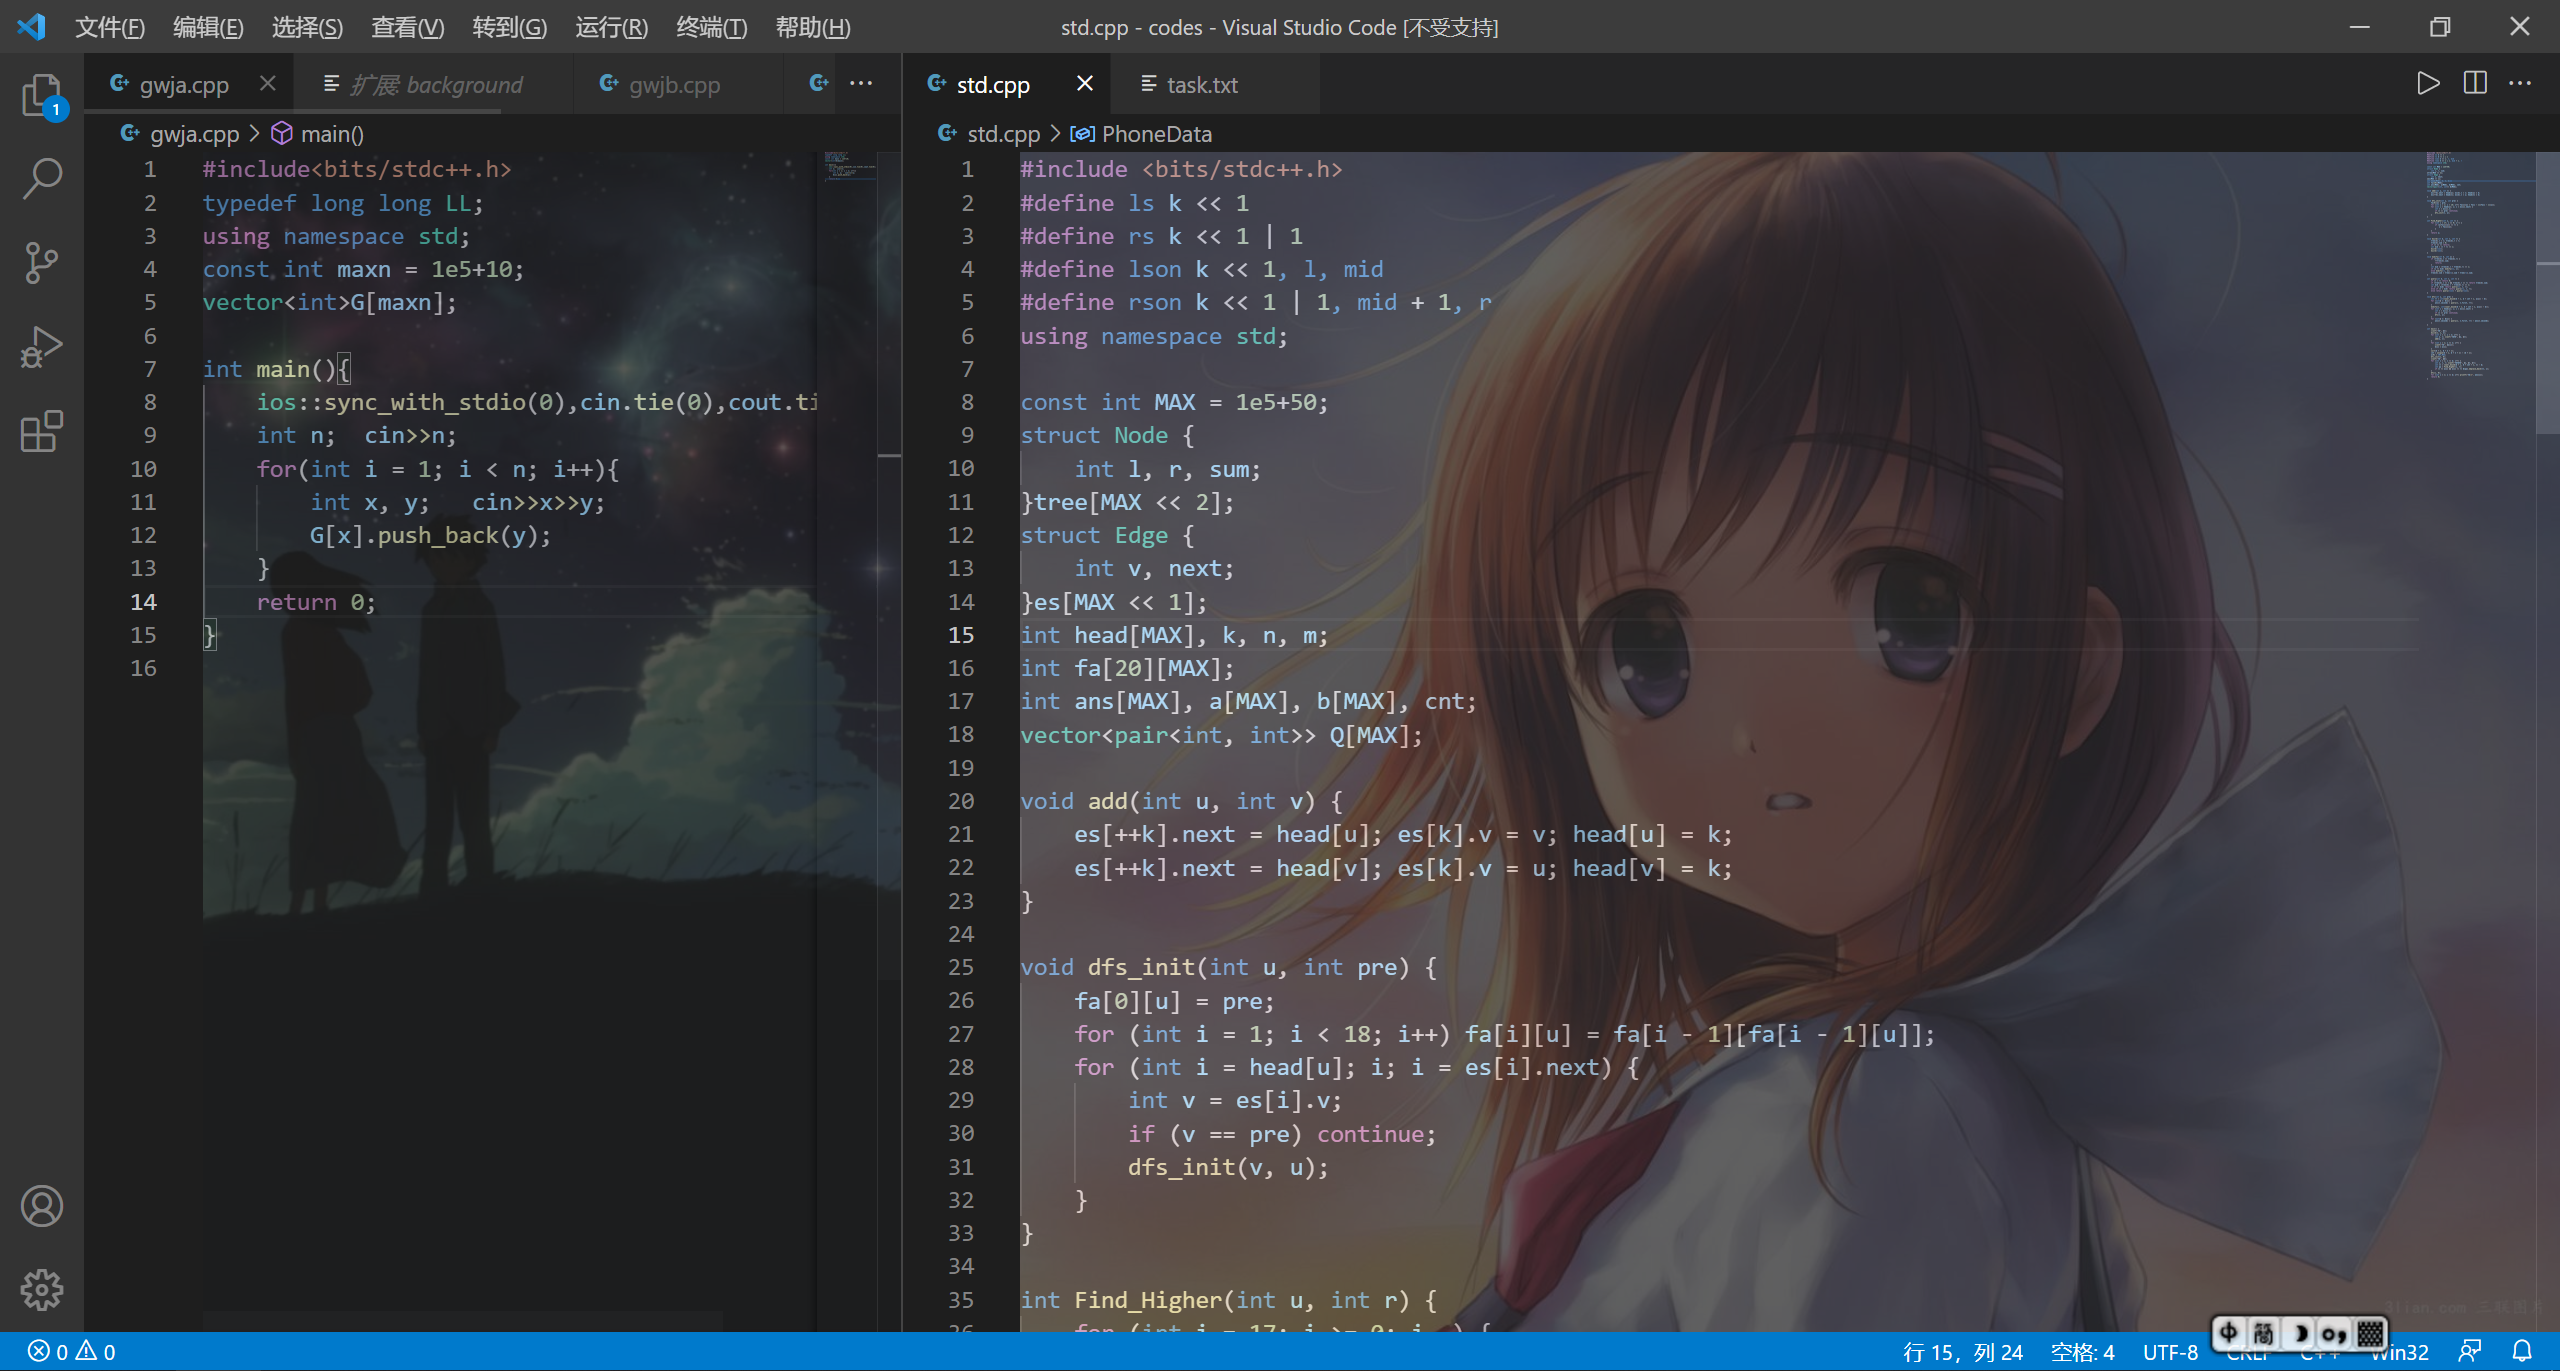
Task: Toggle IME half-moon full/half width button
Action: 2300,1333
